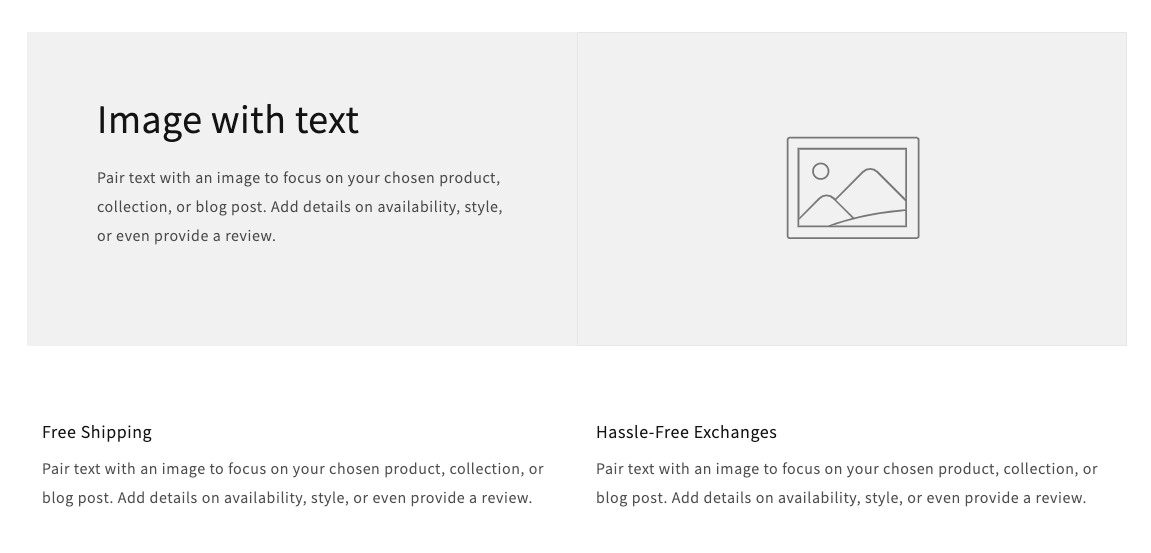1151x553 pixels.
Task: Click first line of the Hassle-Free Exchanges description
Action: coord(847,469)
